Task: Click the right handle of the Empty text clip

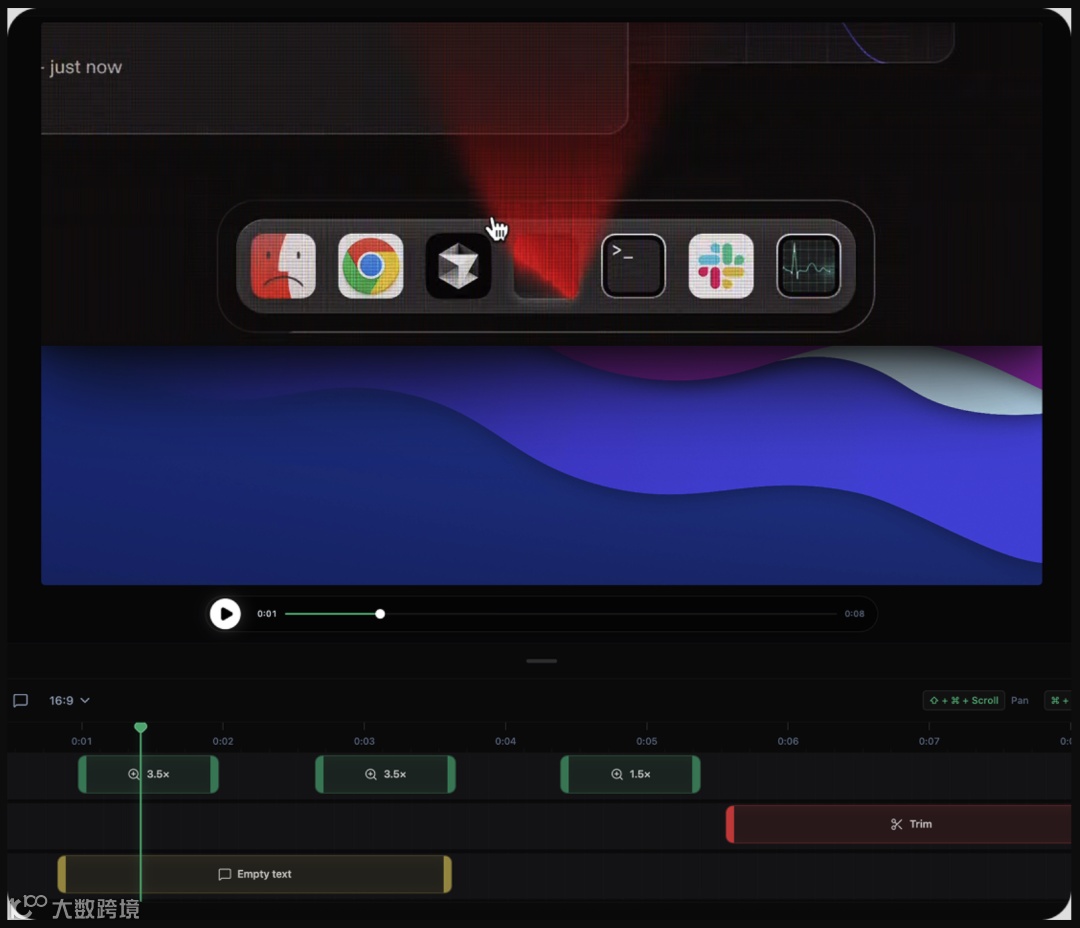Action: click(x=448, y=874)
